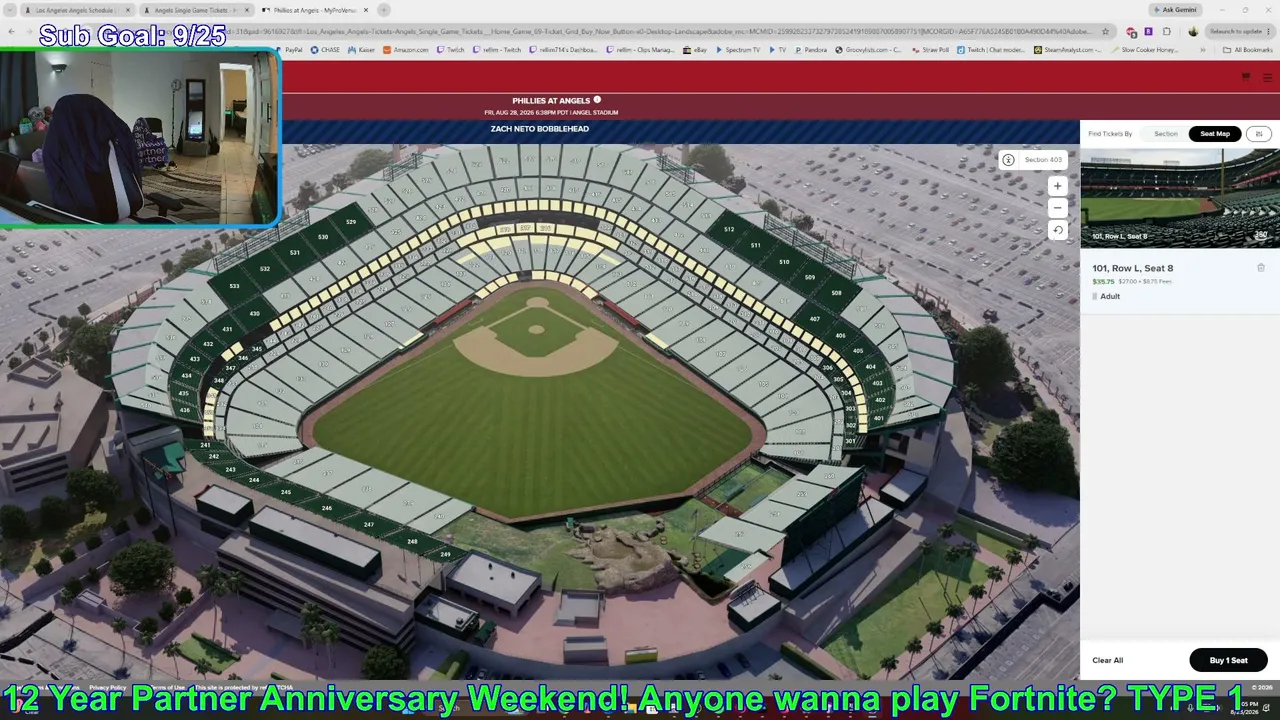Open the 360 degree seat view
Screen dimensions: 1280x720
pos(1261,236)
